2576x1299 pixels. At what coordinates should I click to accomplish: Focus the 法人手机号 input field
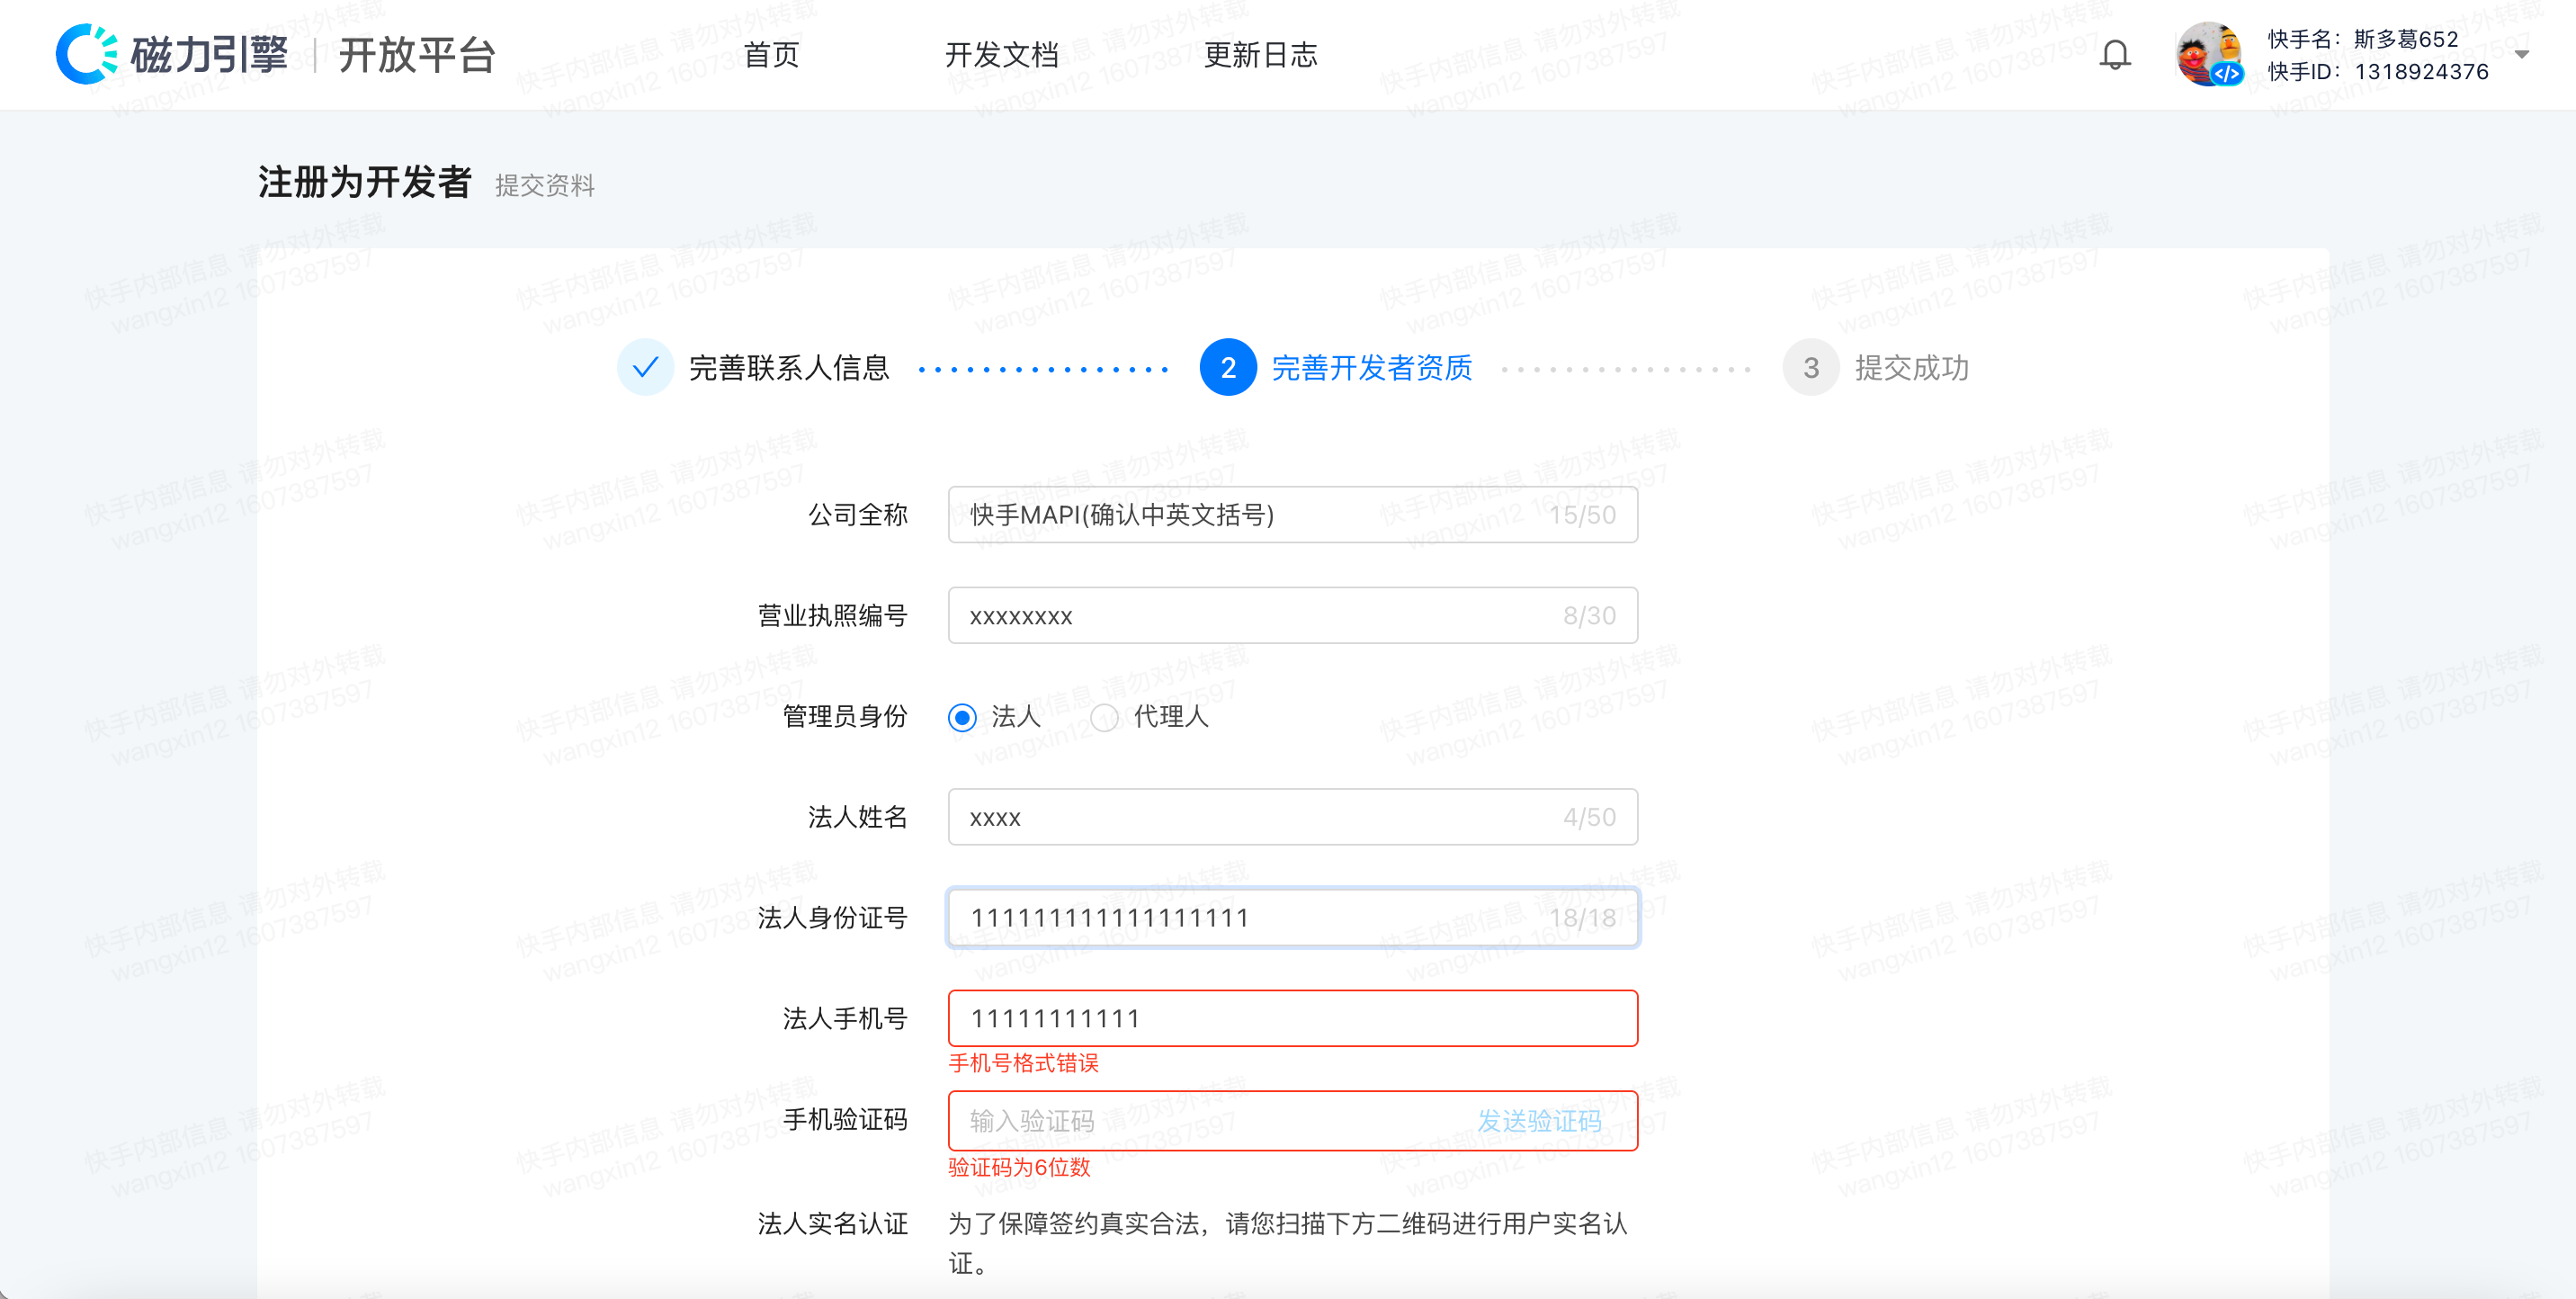click(1293, 1018)
